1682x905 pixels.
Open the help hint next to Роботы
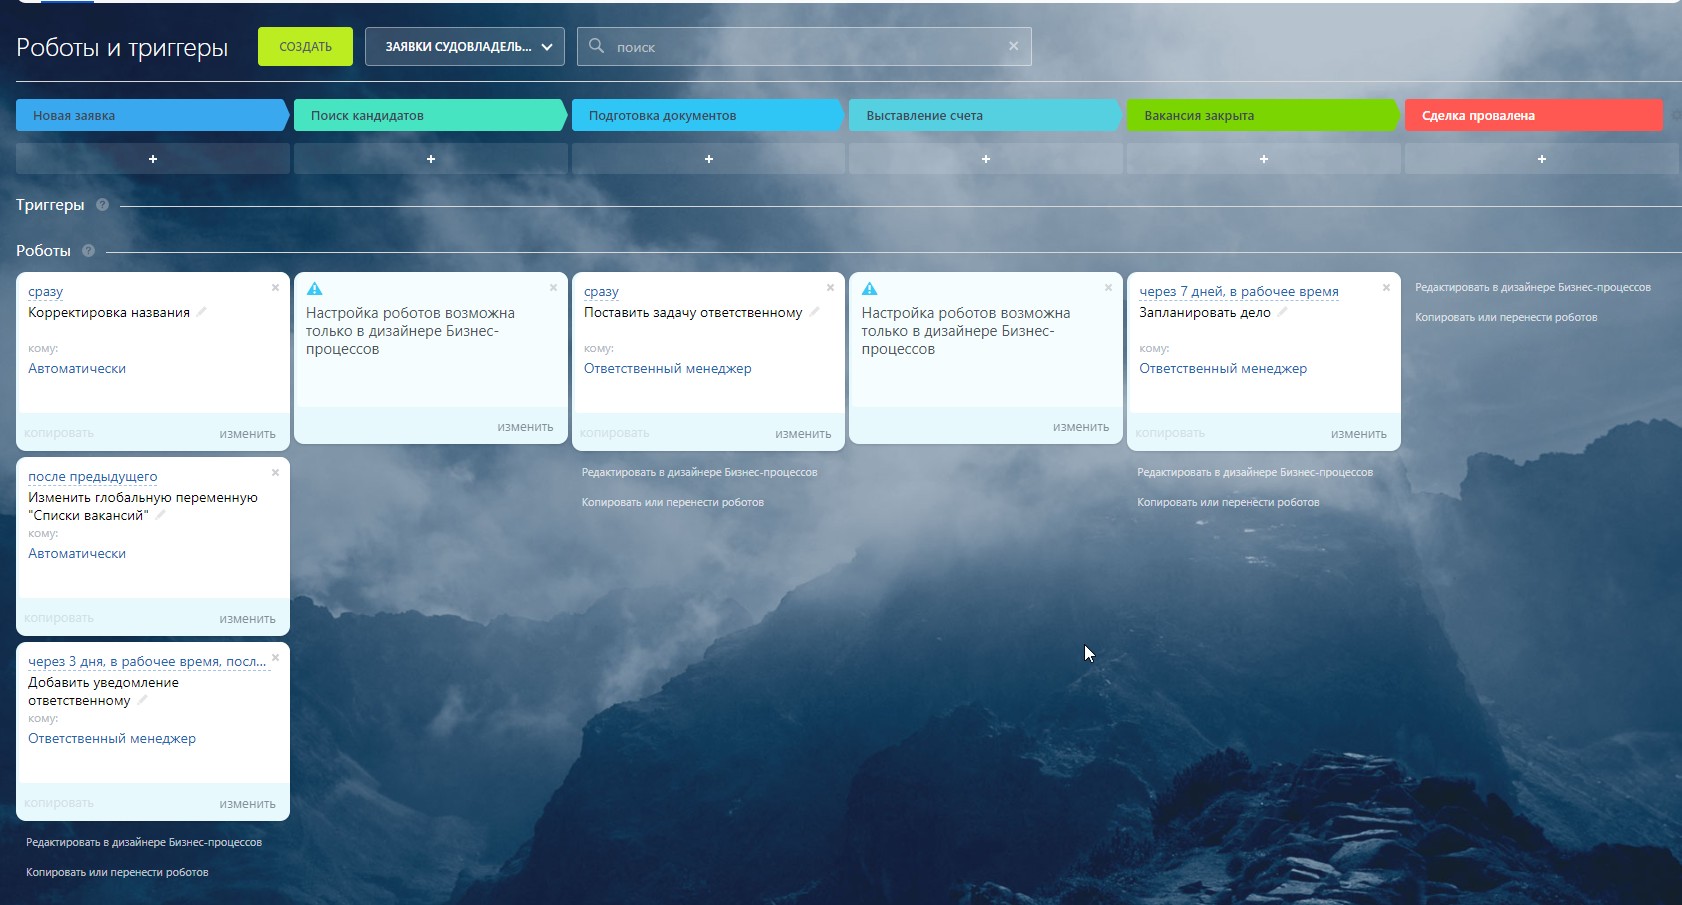(x=88, y=251)
